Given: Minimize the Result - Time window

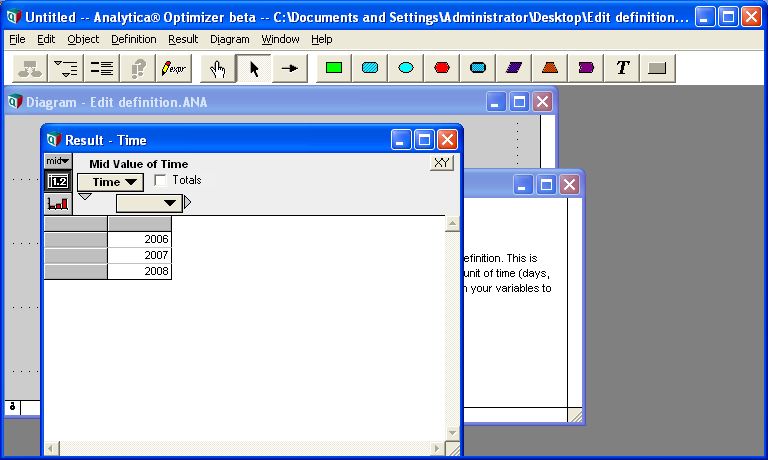Looking at the screenshot, I should point(401,140).
